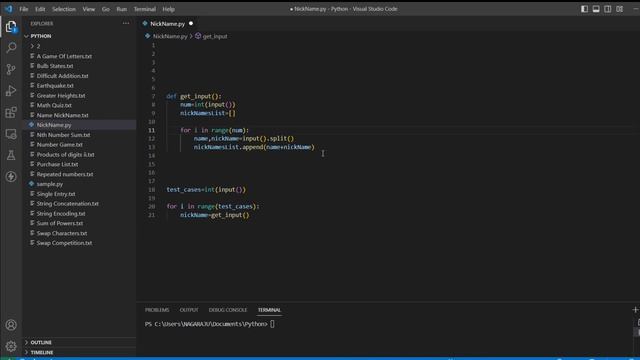Image resolution: width=640 pixels, height=360 pixels.
Task: Open Accounts menu icon
Action: point(11,325)
